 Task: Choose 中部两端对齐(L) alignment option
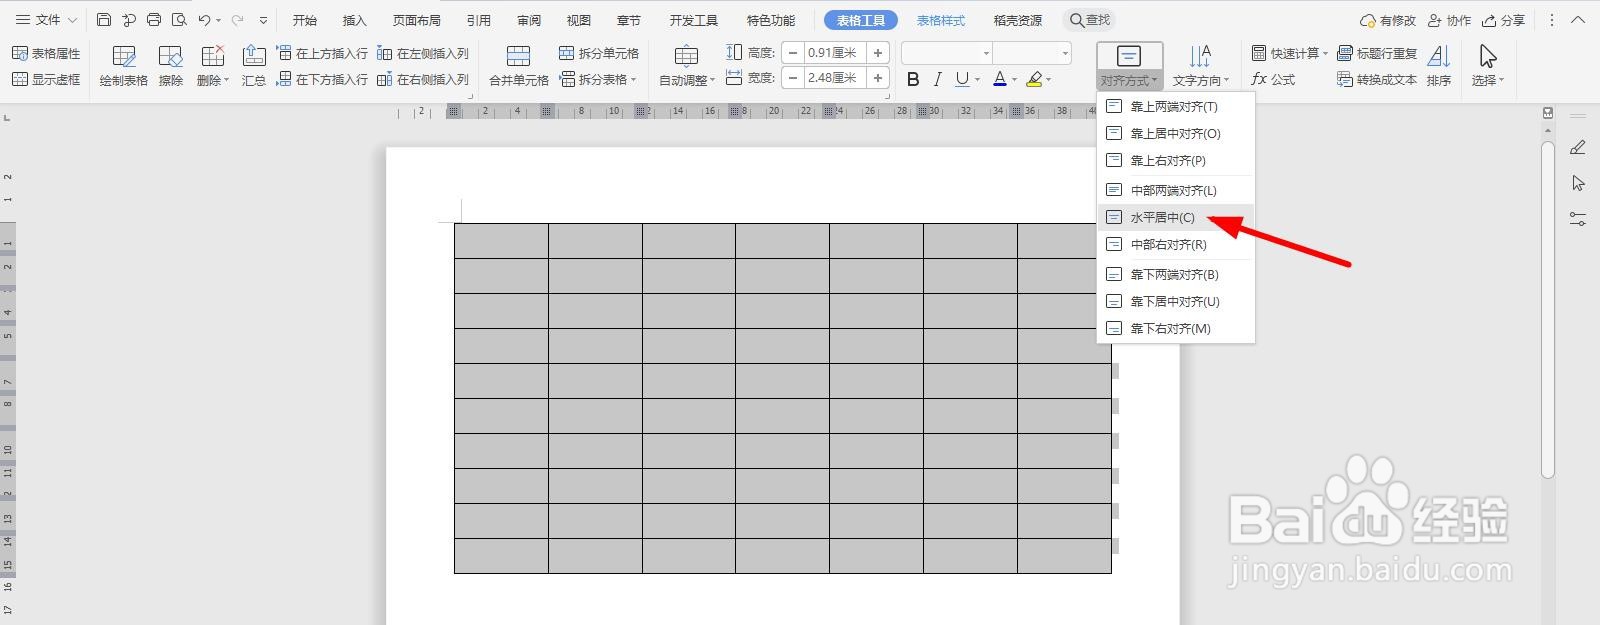[1175, 190]
